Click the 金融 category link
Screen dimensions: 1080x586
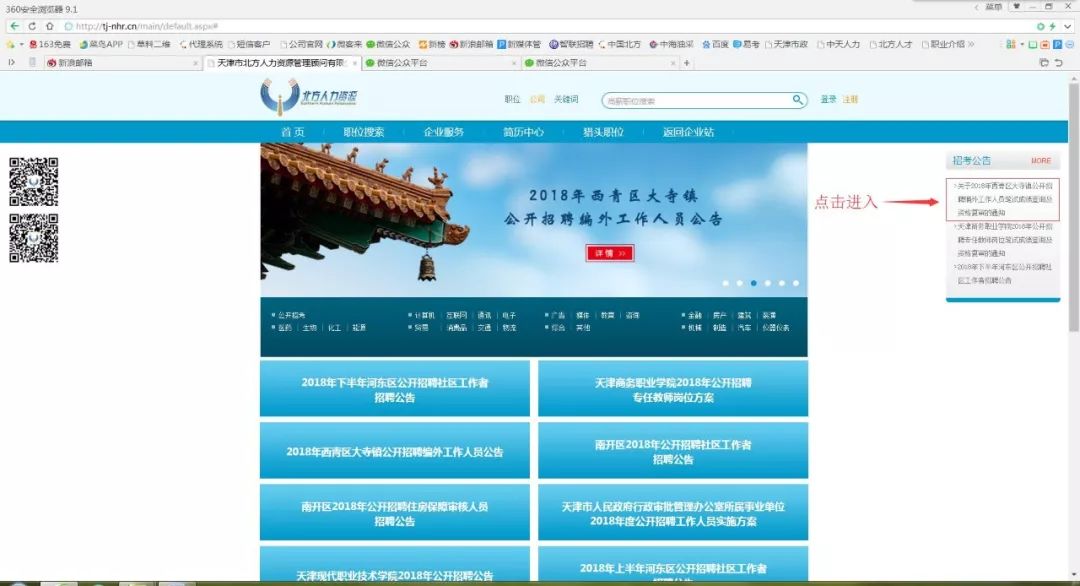[x=694, y=315]
